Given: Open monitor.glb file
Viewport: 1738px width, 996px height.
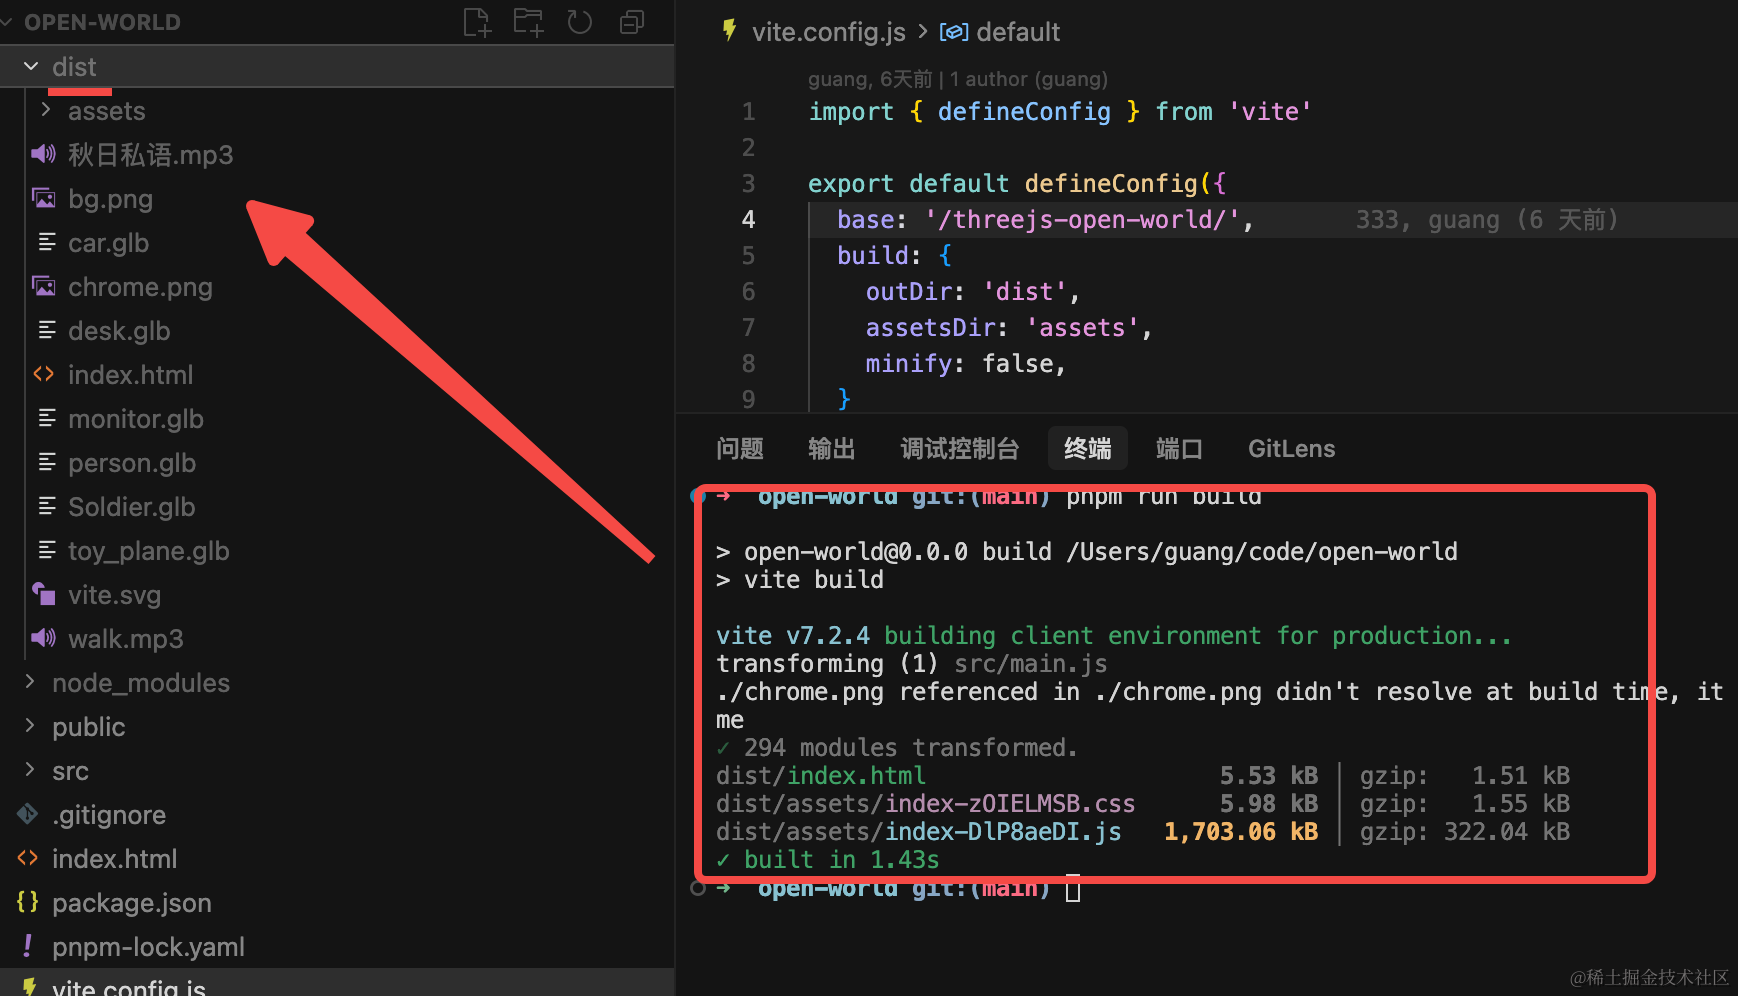Looking at the screenshot, I should pyautogui.click(x=136, y=418).
